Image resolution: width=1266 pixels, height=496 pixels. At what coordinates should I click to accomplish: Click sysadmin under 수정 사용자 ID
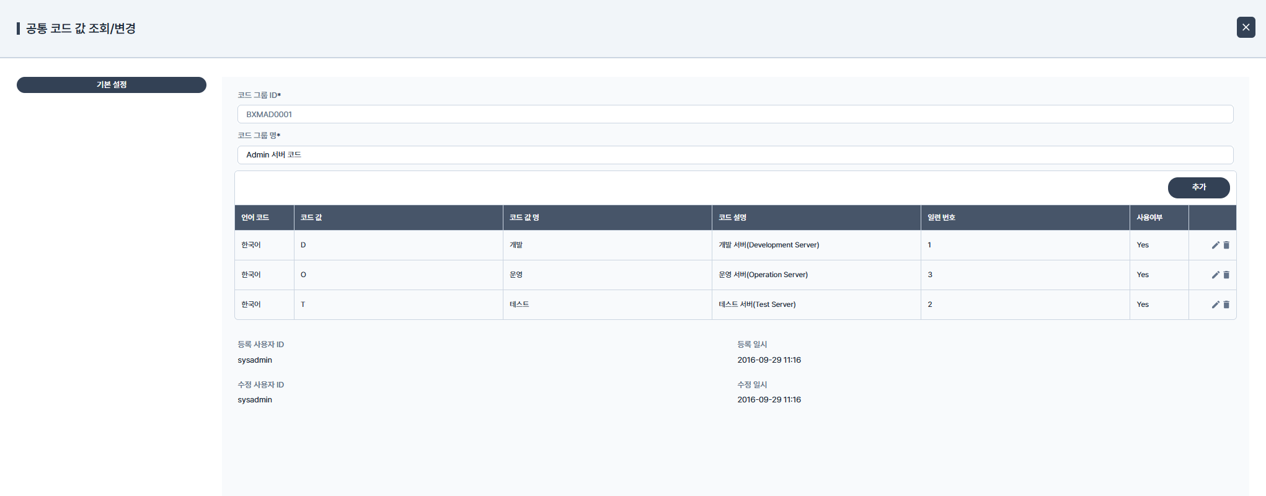255,400
